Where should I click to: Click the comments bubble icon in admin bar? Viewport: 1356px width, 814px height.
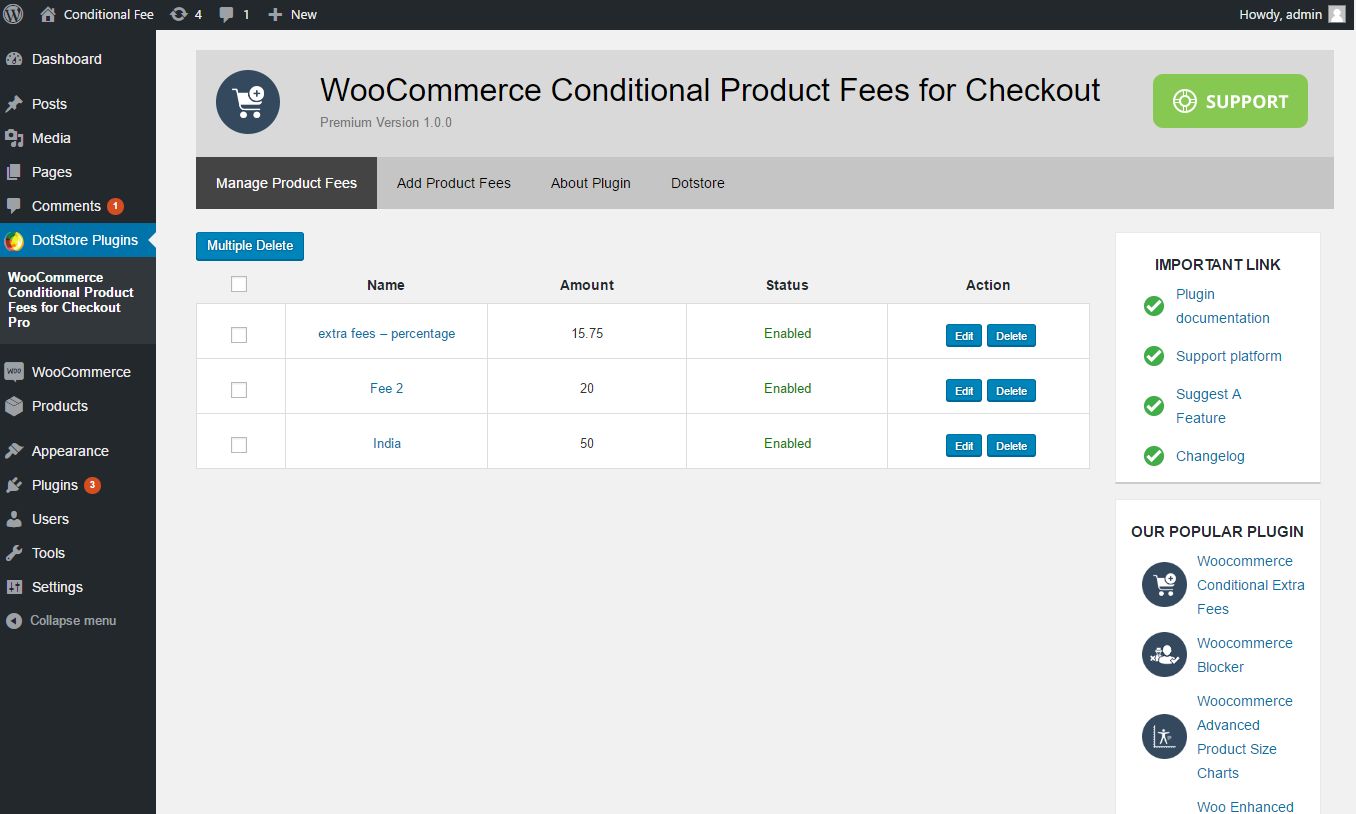pos(227,14)
